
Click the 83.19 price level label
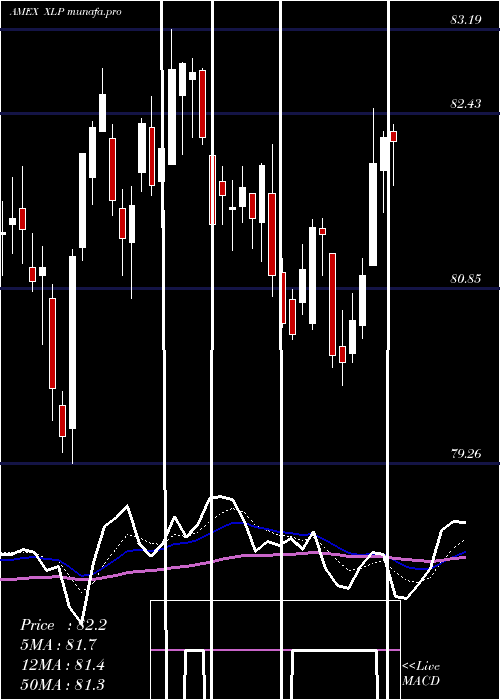466,20
